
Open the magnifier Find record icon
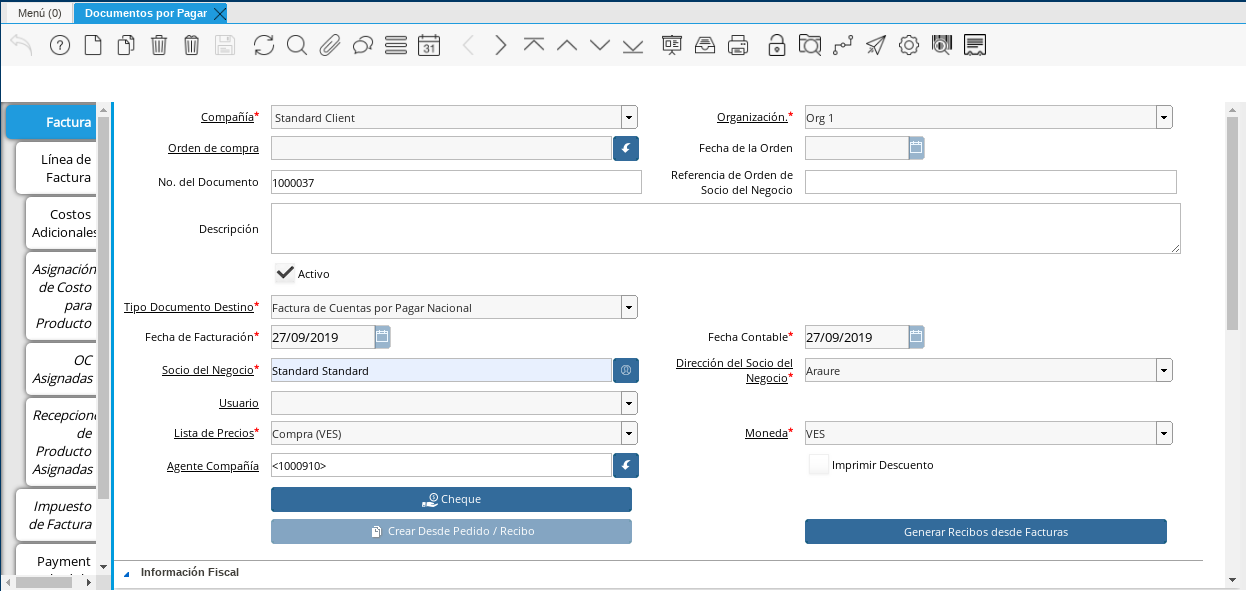(x=296, y=45)
